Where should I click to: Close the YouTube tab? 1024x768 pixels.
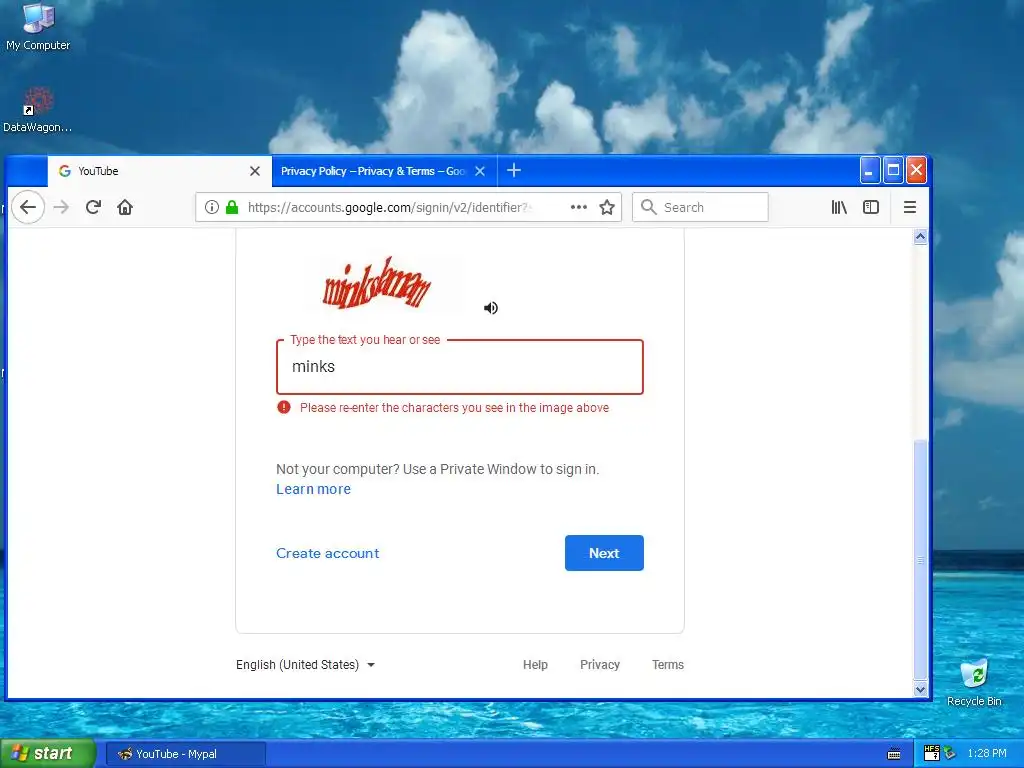tap(255, 171)
